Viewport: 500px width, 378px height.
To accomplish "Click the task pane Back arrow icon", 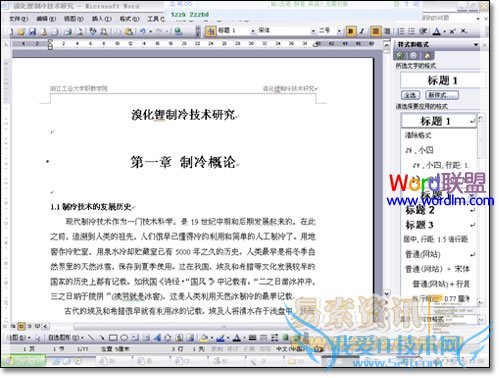I will [x=401, y=56].
